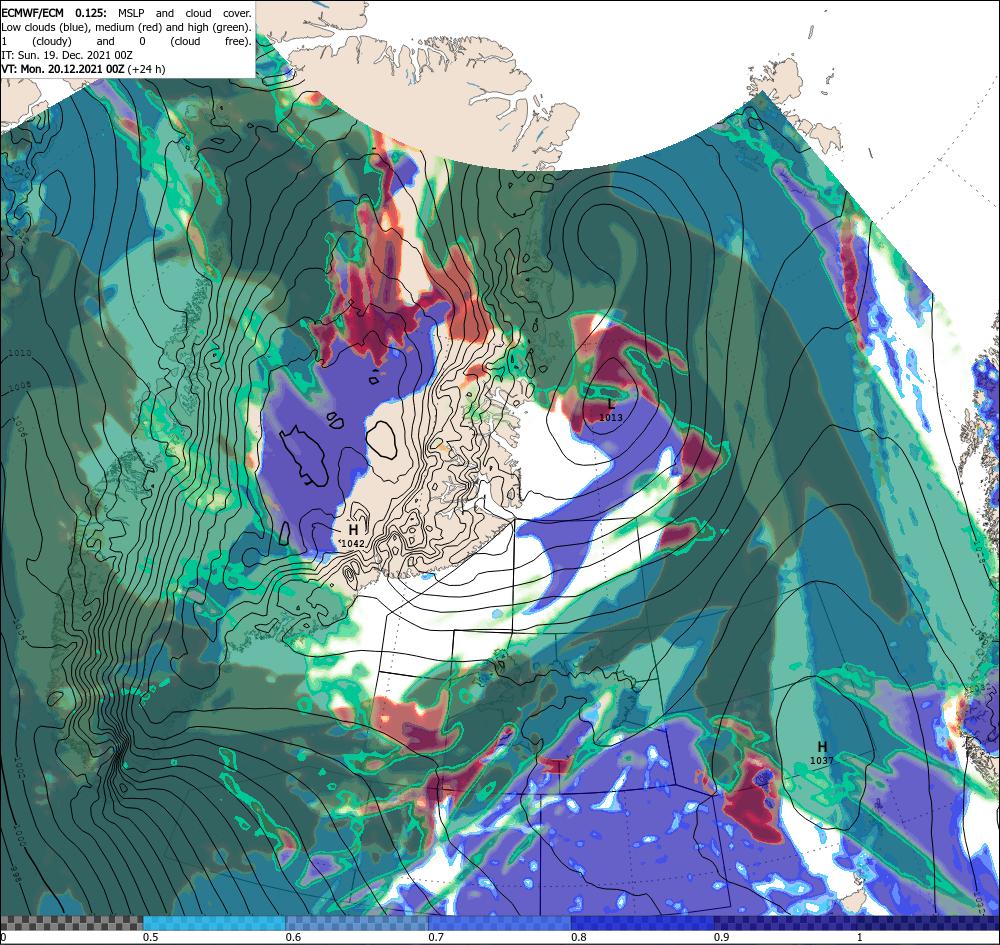Click the H marker above 1042
1000x945 pixels.
click(x=353, y=530)
